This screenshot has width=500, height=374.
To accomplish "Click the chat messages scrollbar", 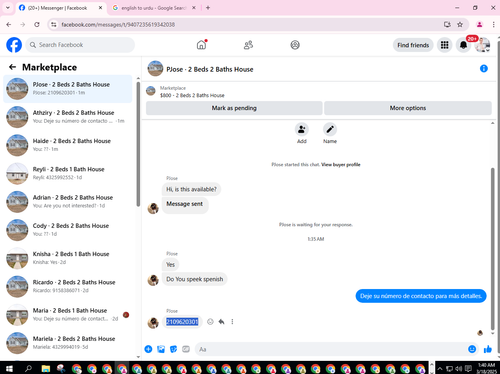I will (493, 248).
